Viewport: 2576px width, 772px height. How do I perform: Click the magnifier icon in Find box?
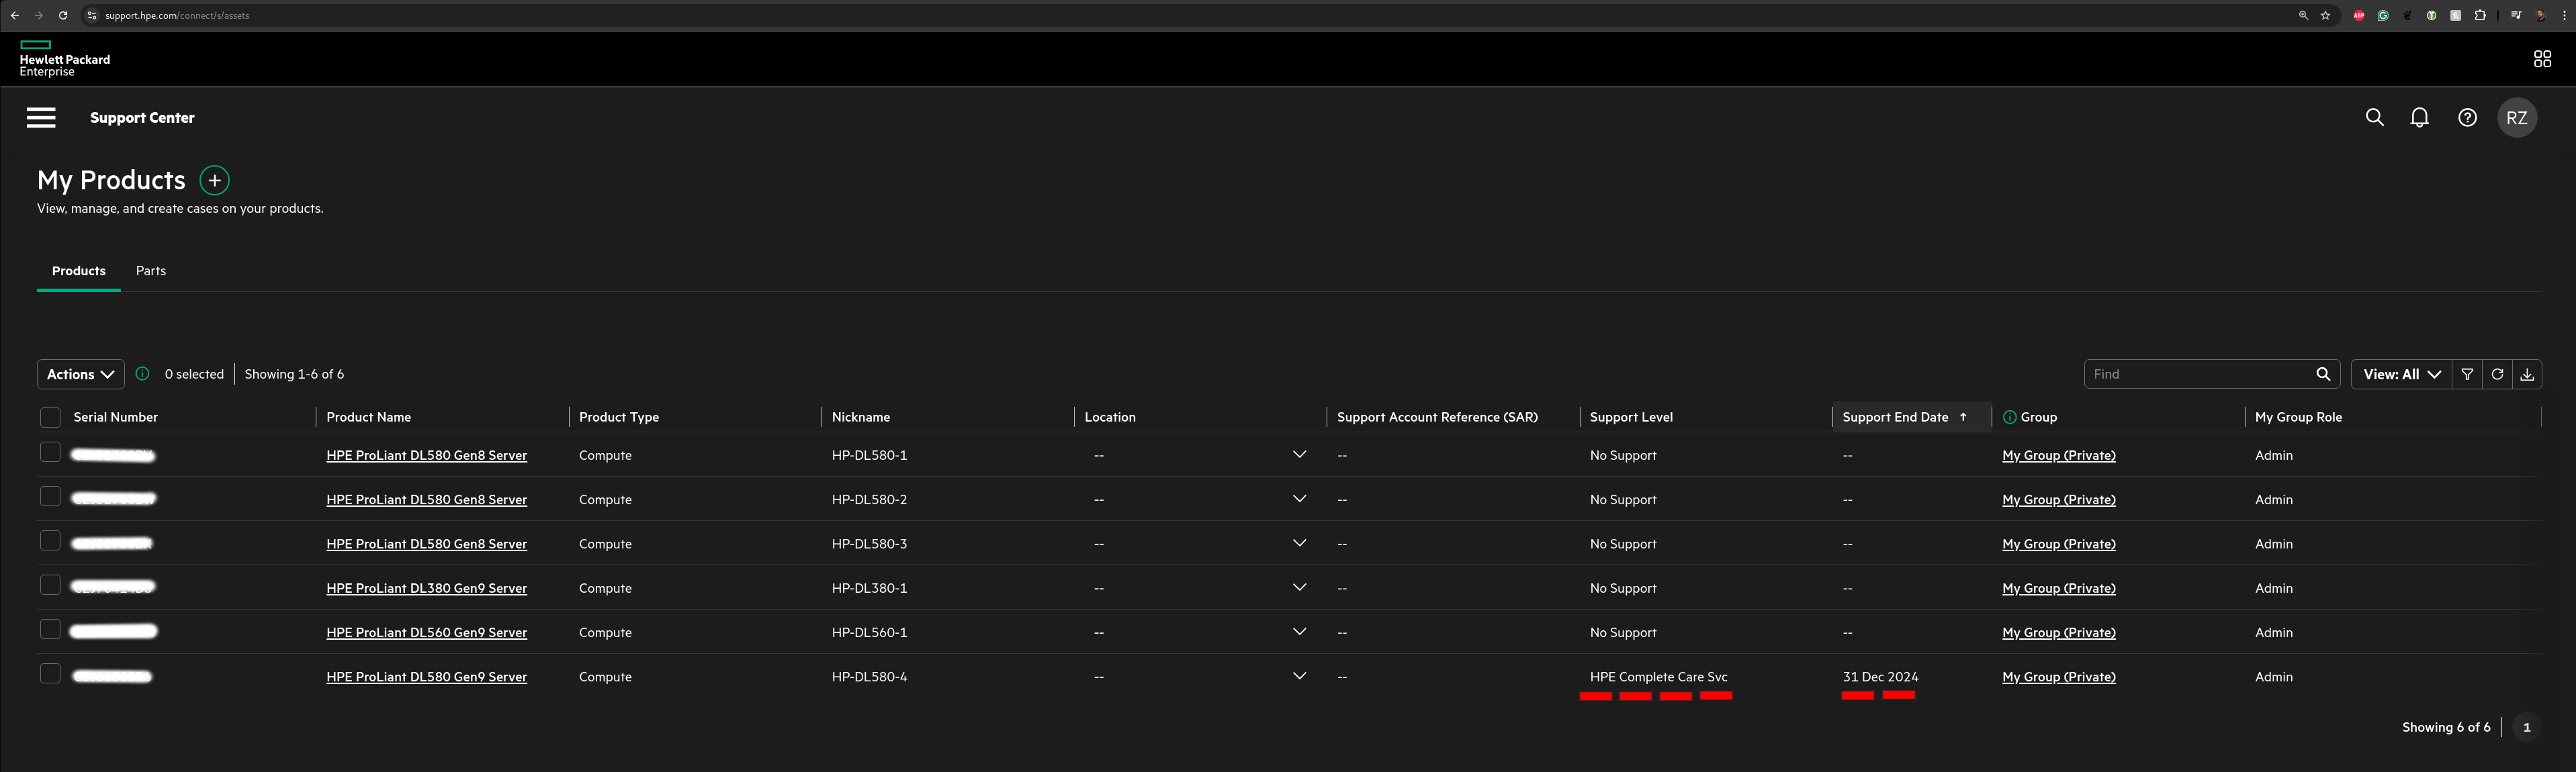[2322, 374]
